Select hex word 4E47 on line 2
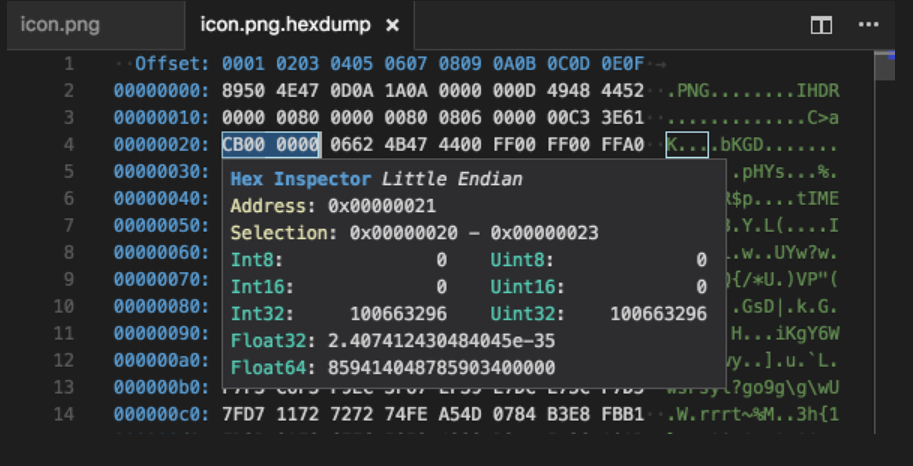Viewport: 913px width, 466px height. pyautogui.click(x=297, y=91)
